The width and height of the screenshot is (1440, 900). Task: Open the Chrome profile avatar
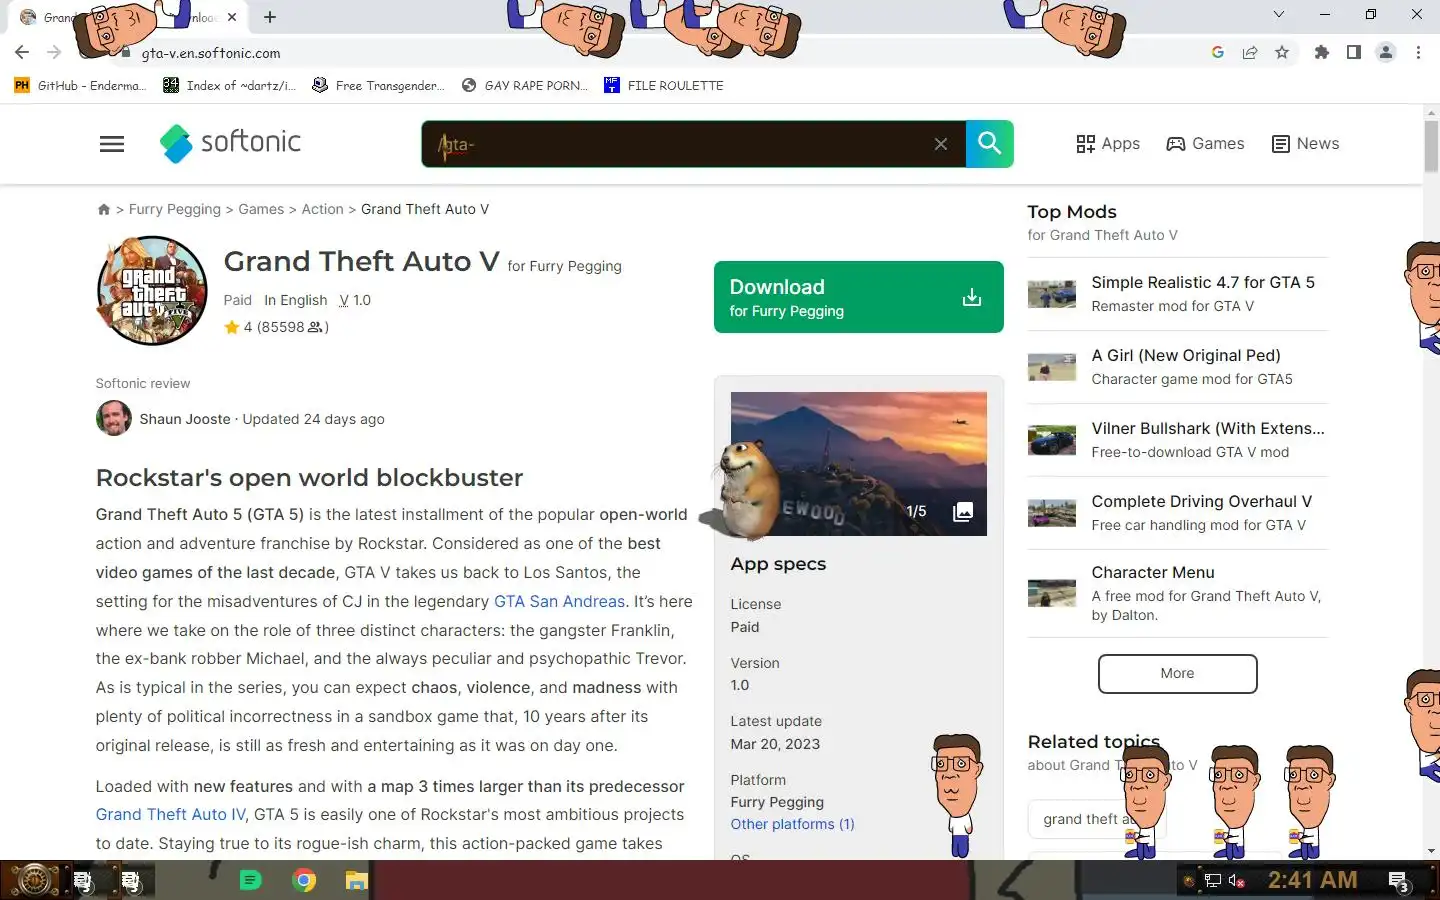pyautogui.click(x=1386, y=53)
